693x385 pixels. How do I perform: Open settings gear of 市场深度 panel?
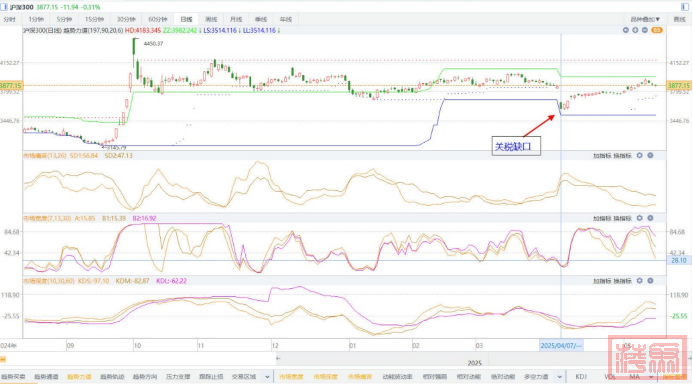(x=640, y=281)
